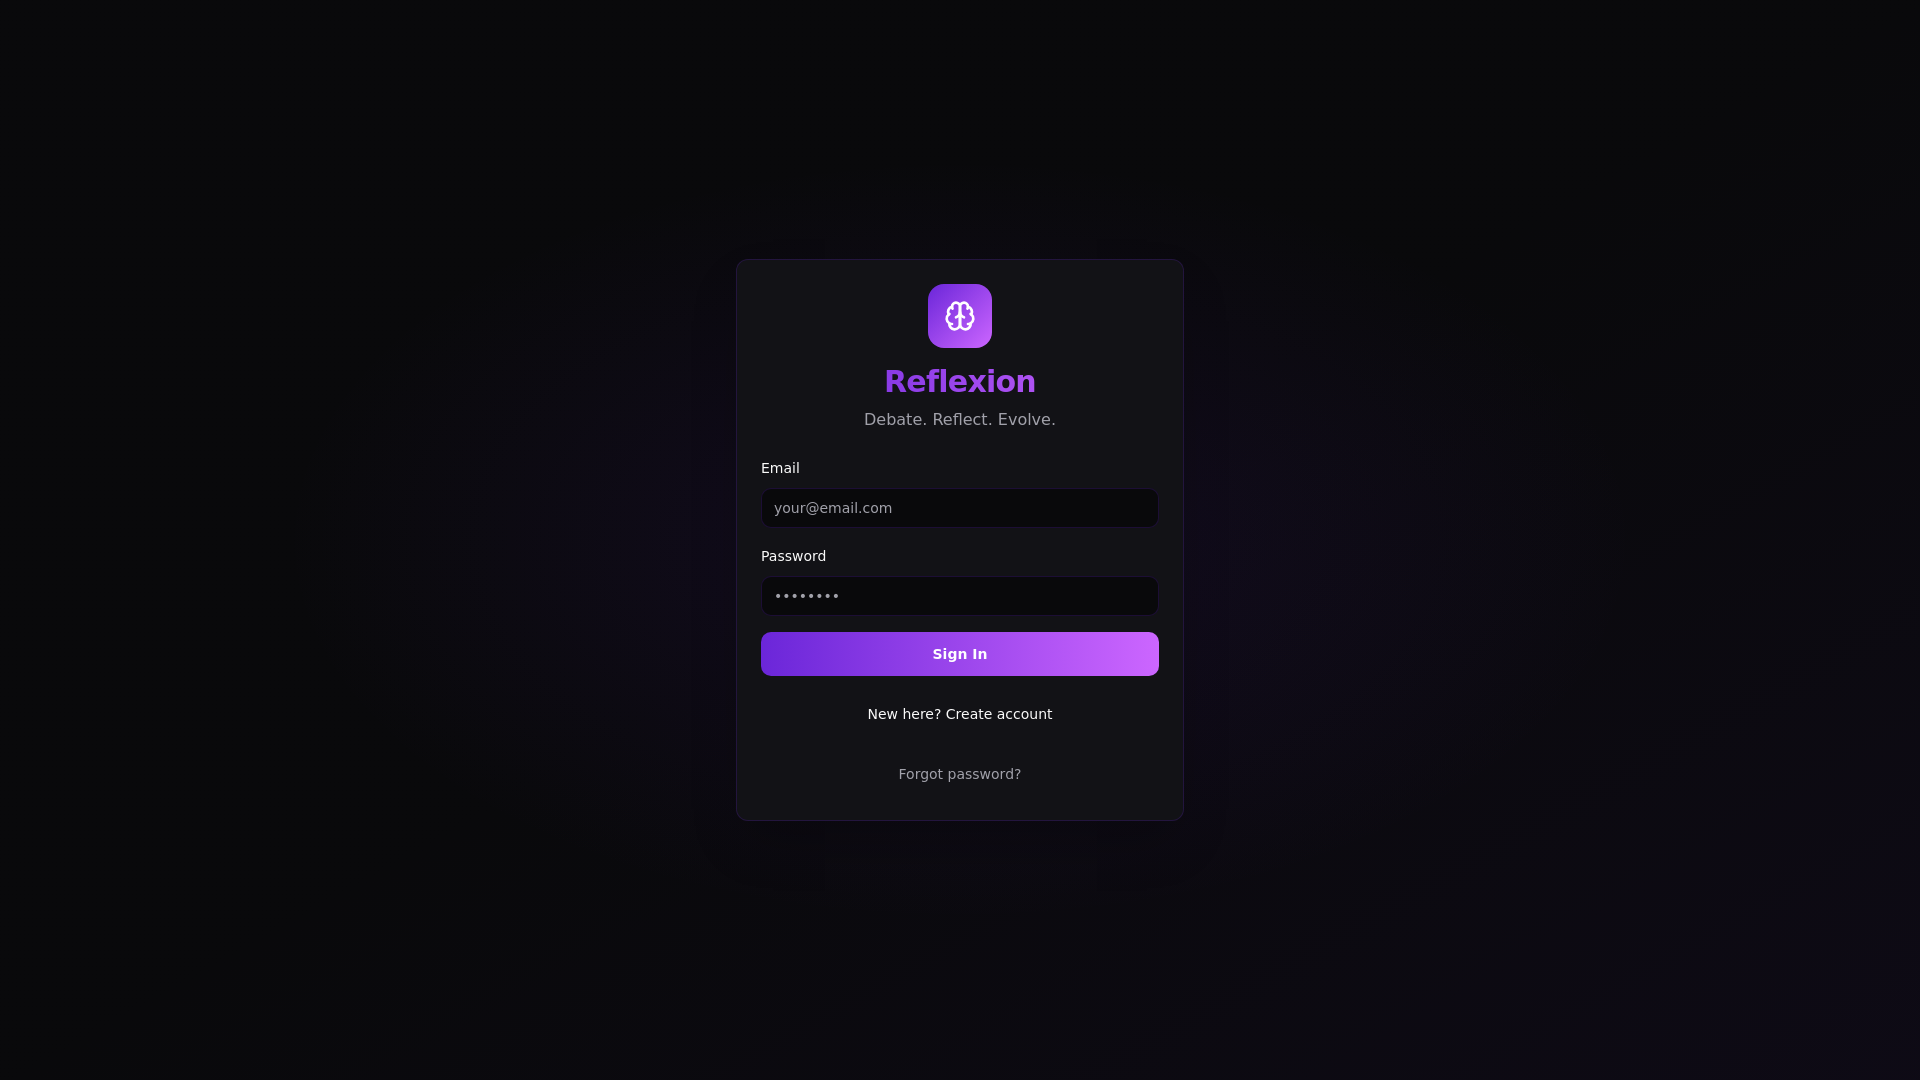Open the Forgot password? link
This screenshot has width=1920, height=1080.
(960, 774)
